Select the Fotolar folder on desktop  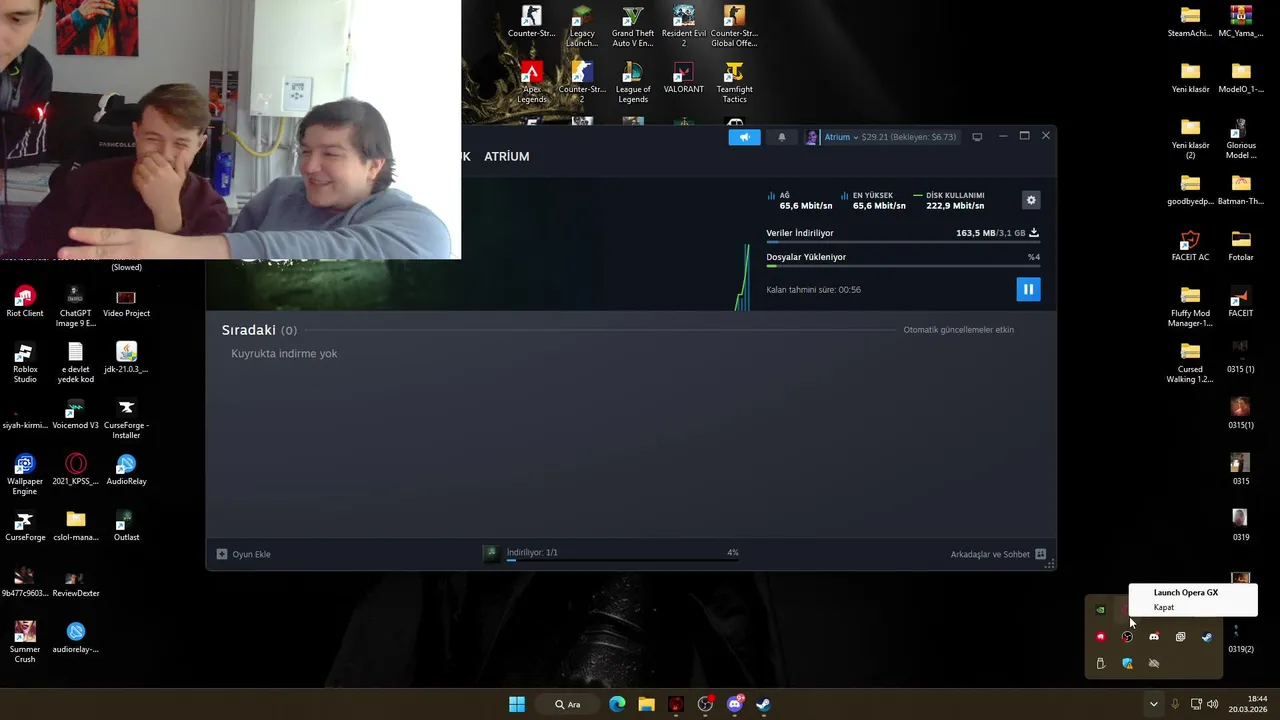coord(1241,246)
